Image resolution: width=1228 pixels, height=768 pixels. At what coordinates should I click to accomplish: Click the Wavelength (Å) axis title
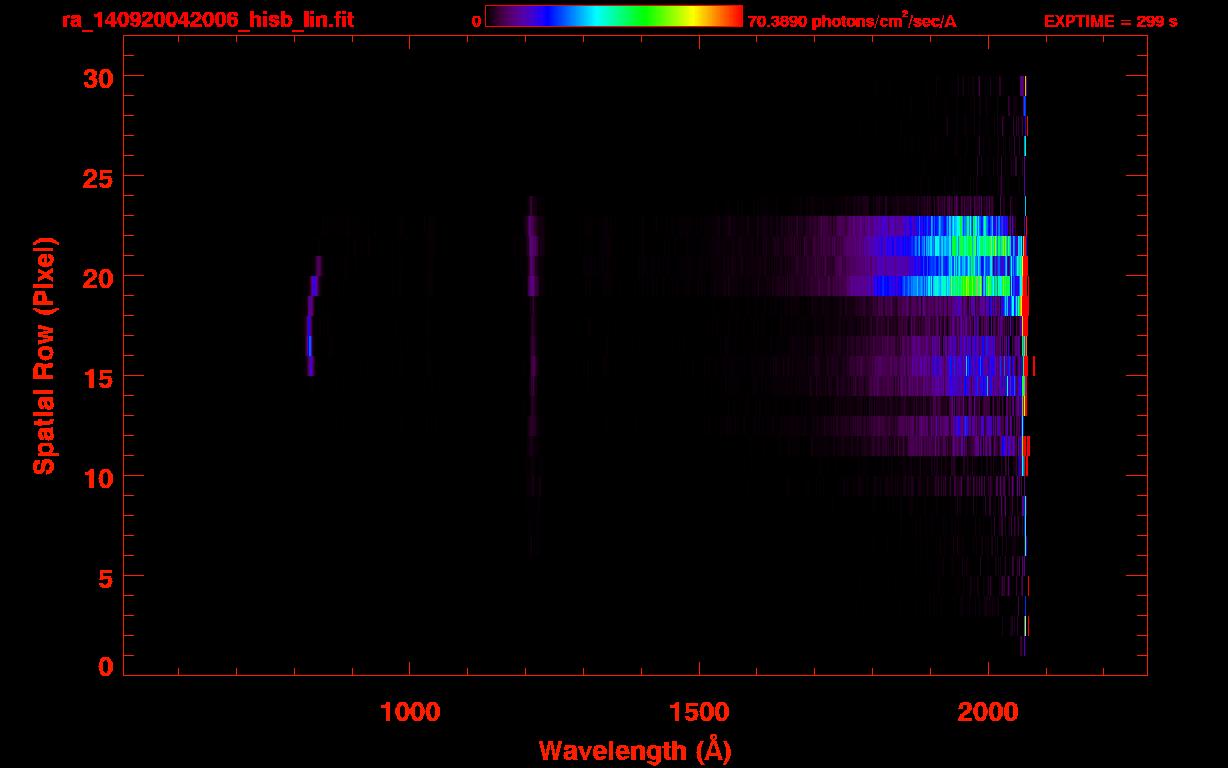pos(635,750)
